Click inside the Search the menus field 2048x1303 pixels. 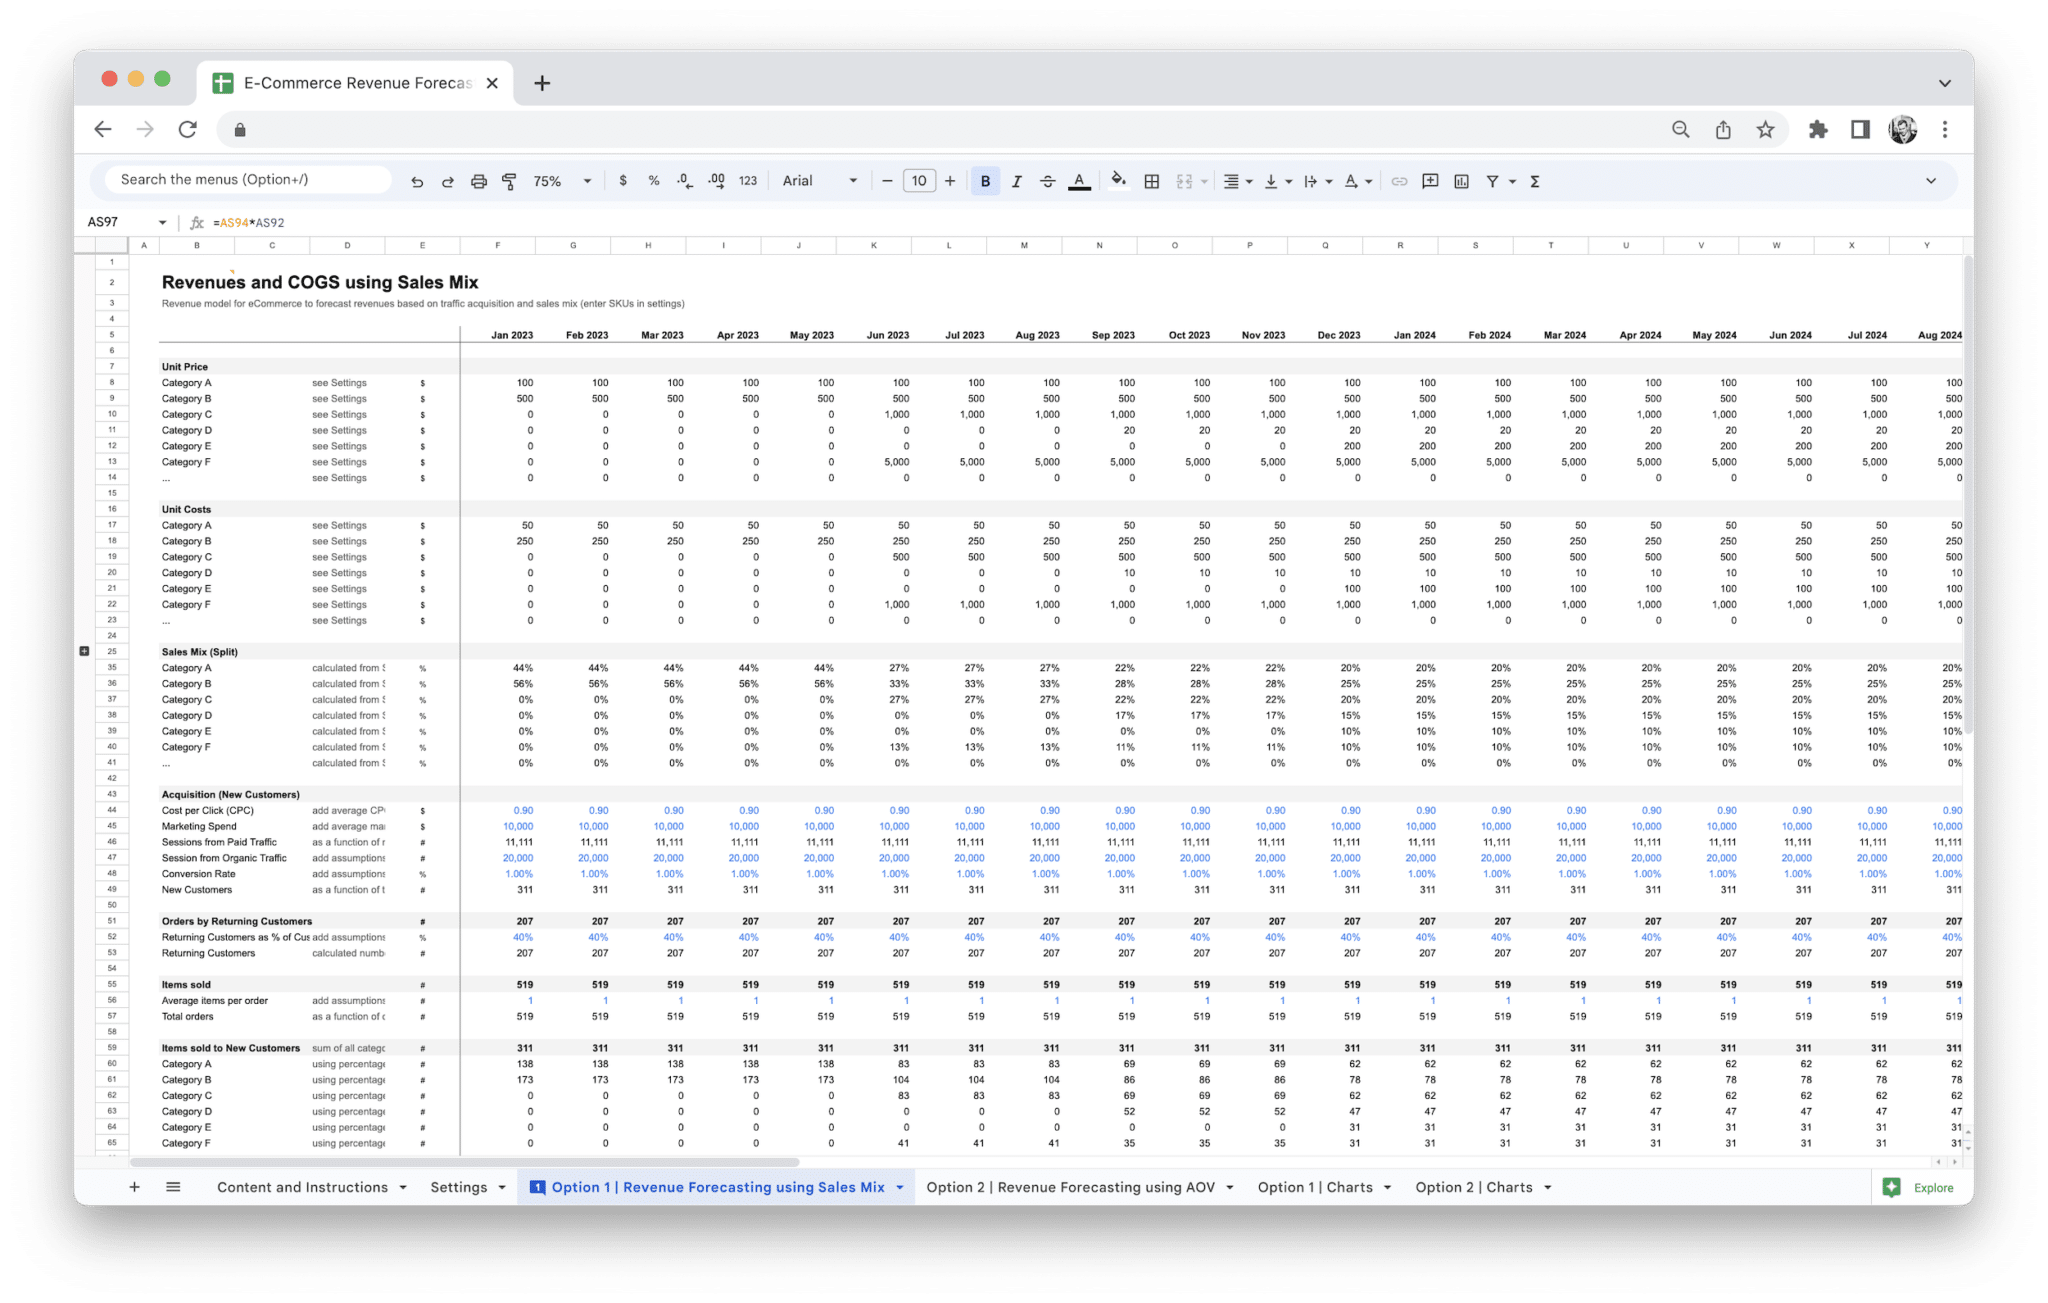246,179
